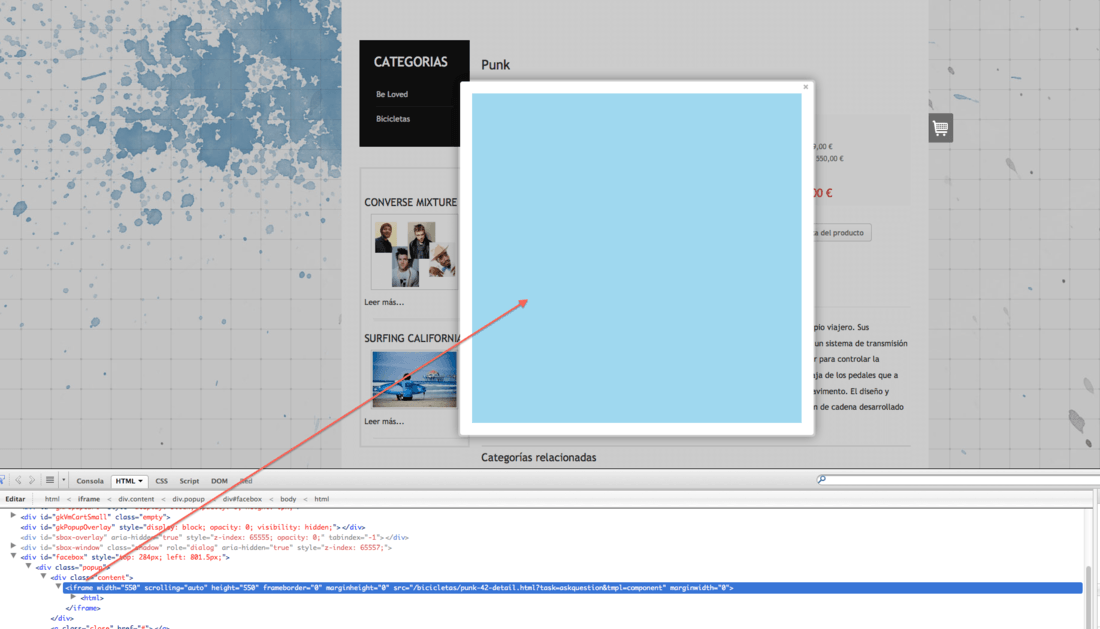Click the 'del producto' button
This screenshot has width=1100, height=629.
[842, 233]
